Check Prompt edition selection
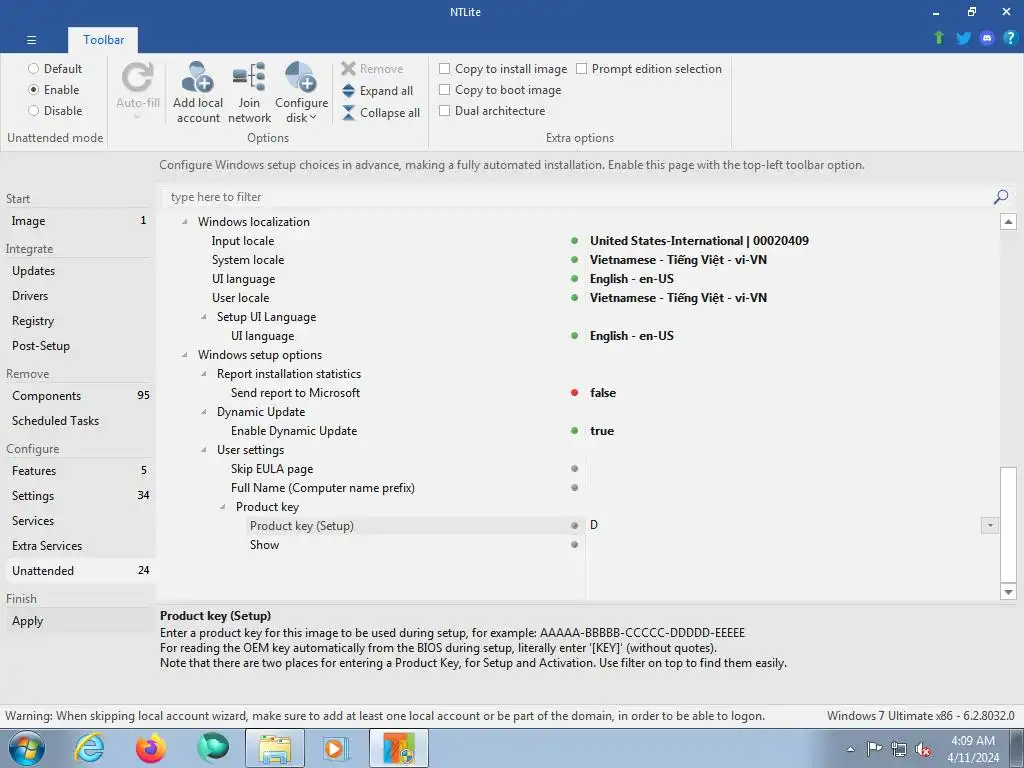The height and width of the screenshot is (768, 1024). 582,69
